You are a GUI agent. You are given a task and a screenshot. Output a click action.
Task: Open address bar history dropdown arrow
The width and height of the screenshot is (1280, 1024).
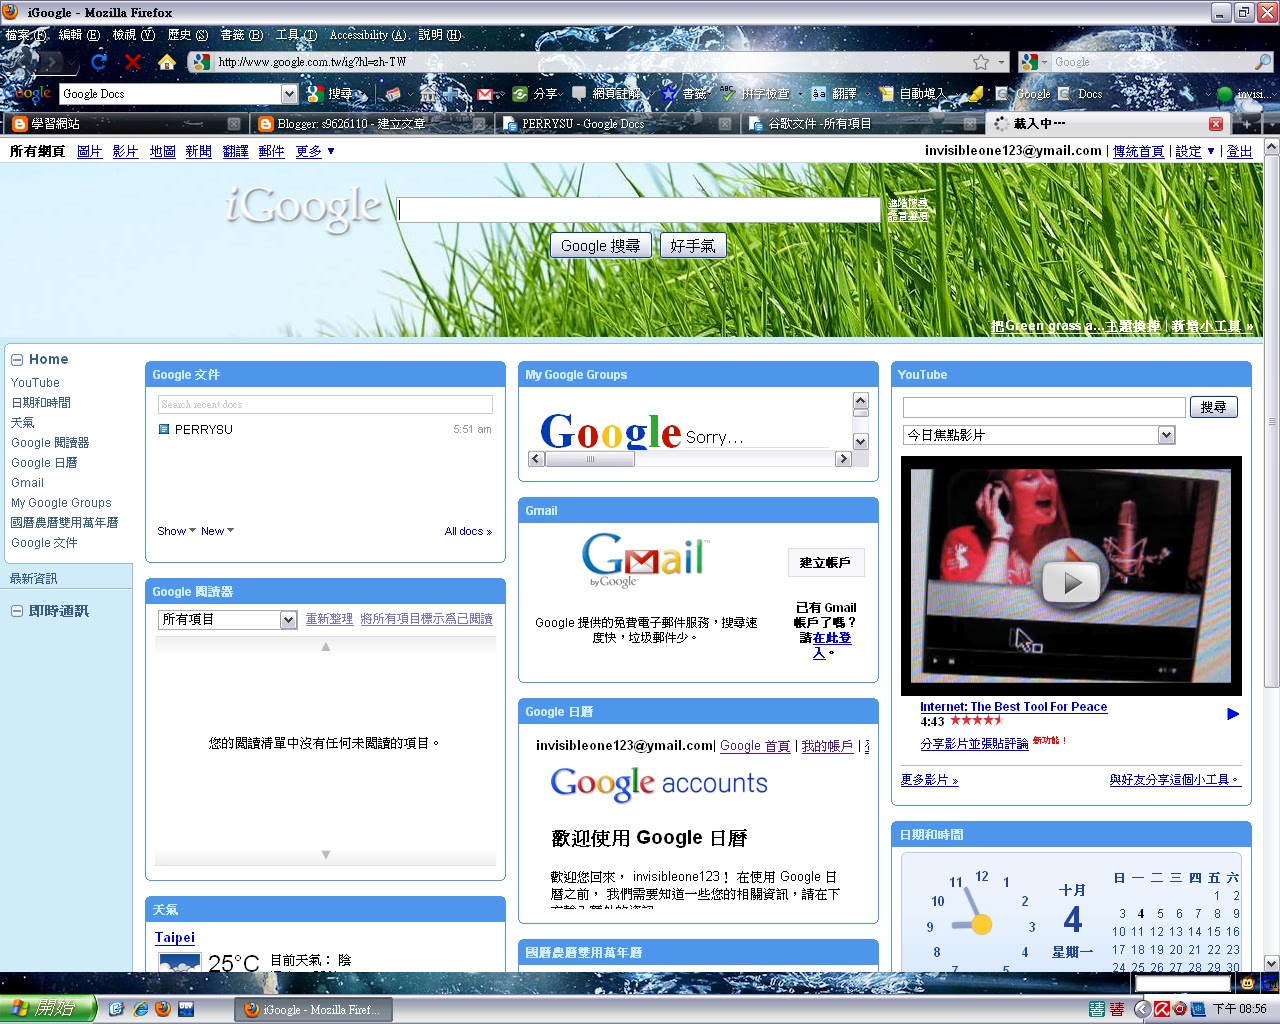click(x=1001, y=62)
